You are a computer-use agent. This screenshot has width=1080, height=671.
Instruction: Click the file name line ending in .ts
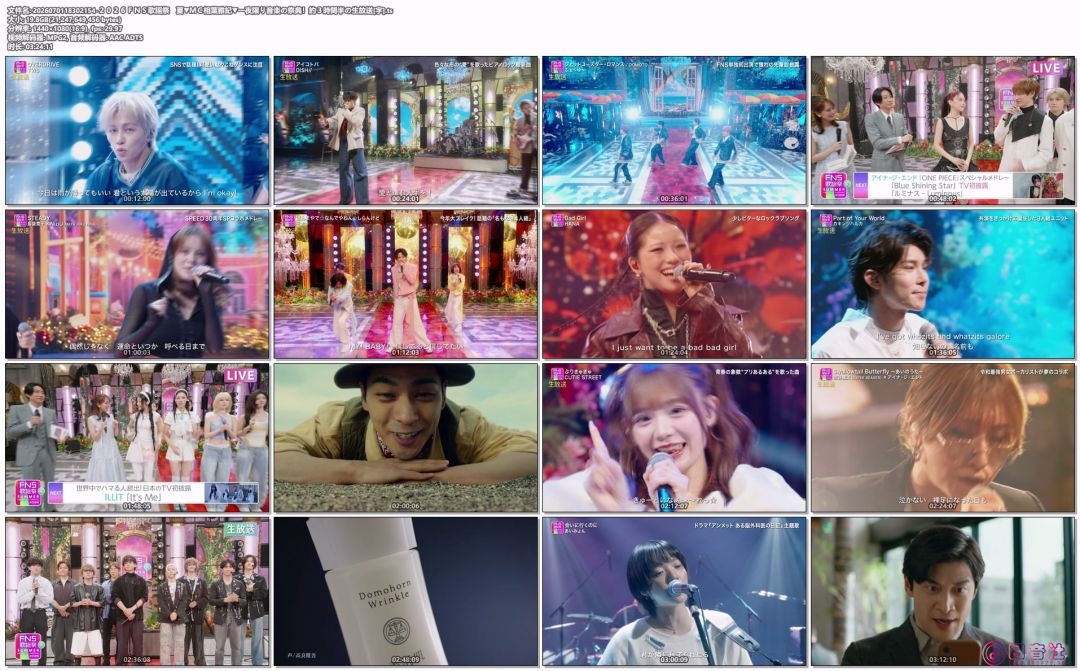tap(200, 10)
